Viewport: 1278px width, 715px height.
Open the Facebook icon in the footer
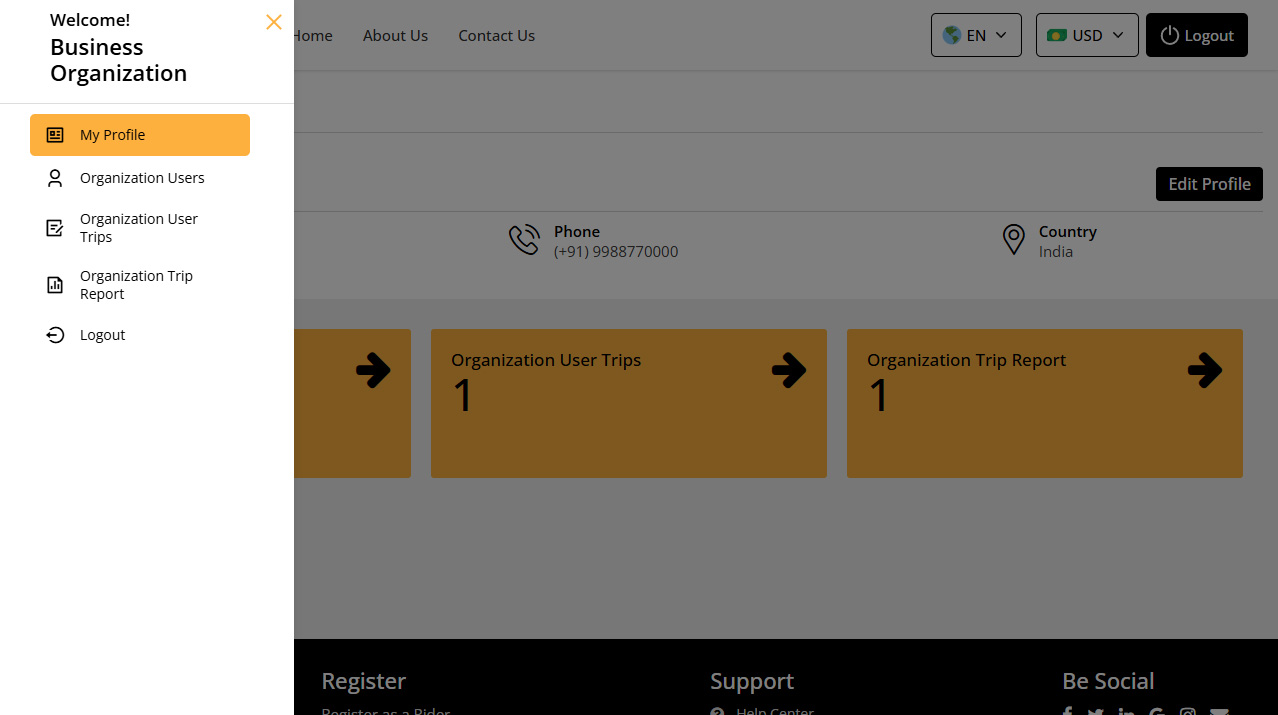[x=1066, y=711]
